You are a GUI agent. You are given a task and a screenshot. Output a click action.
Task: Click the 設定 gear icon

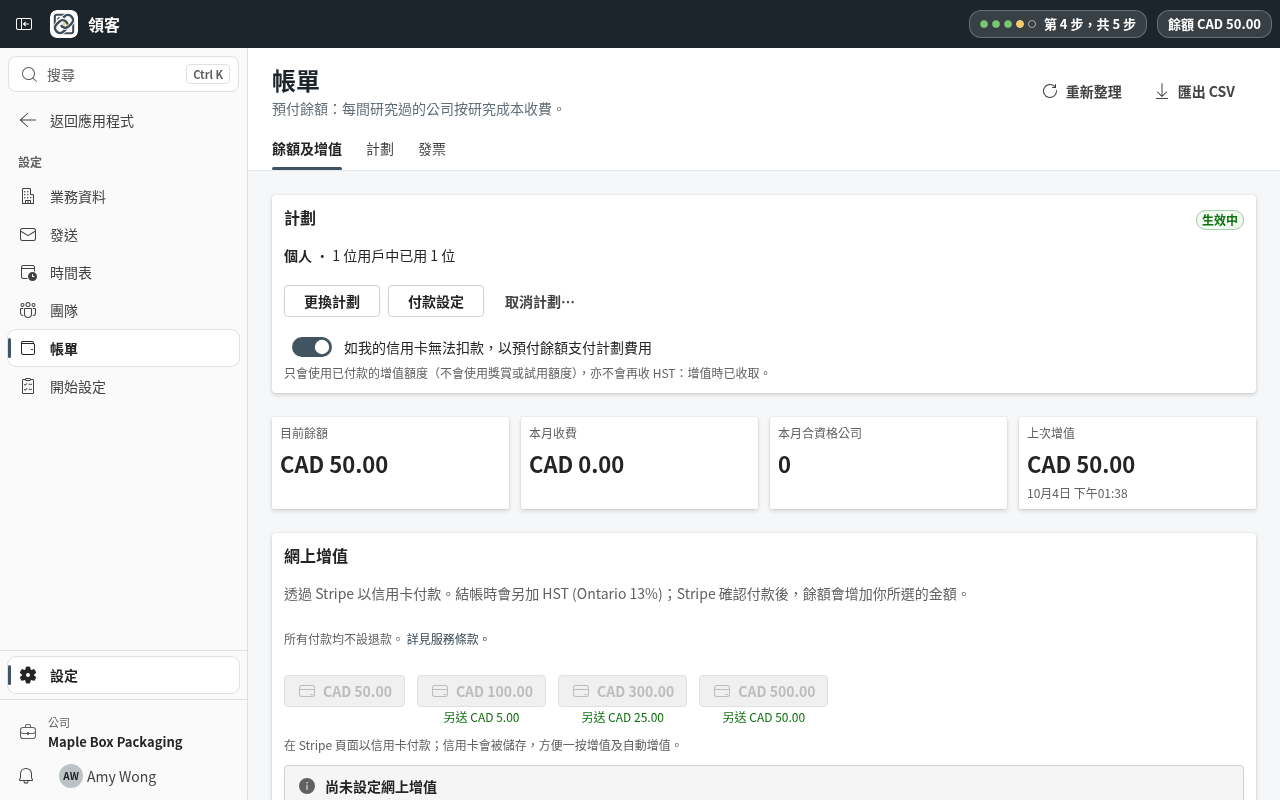point(28,676)
